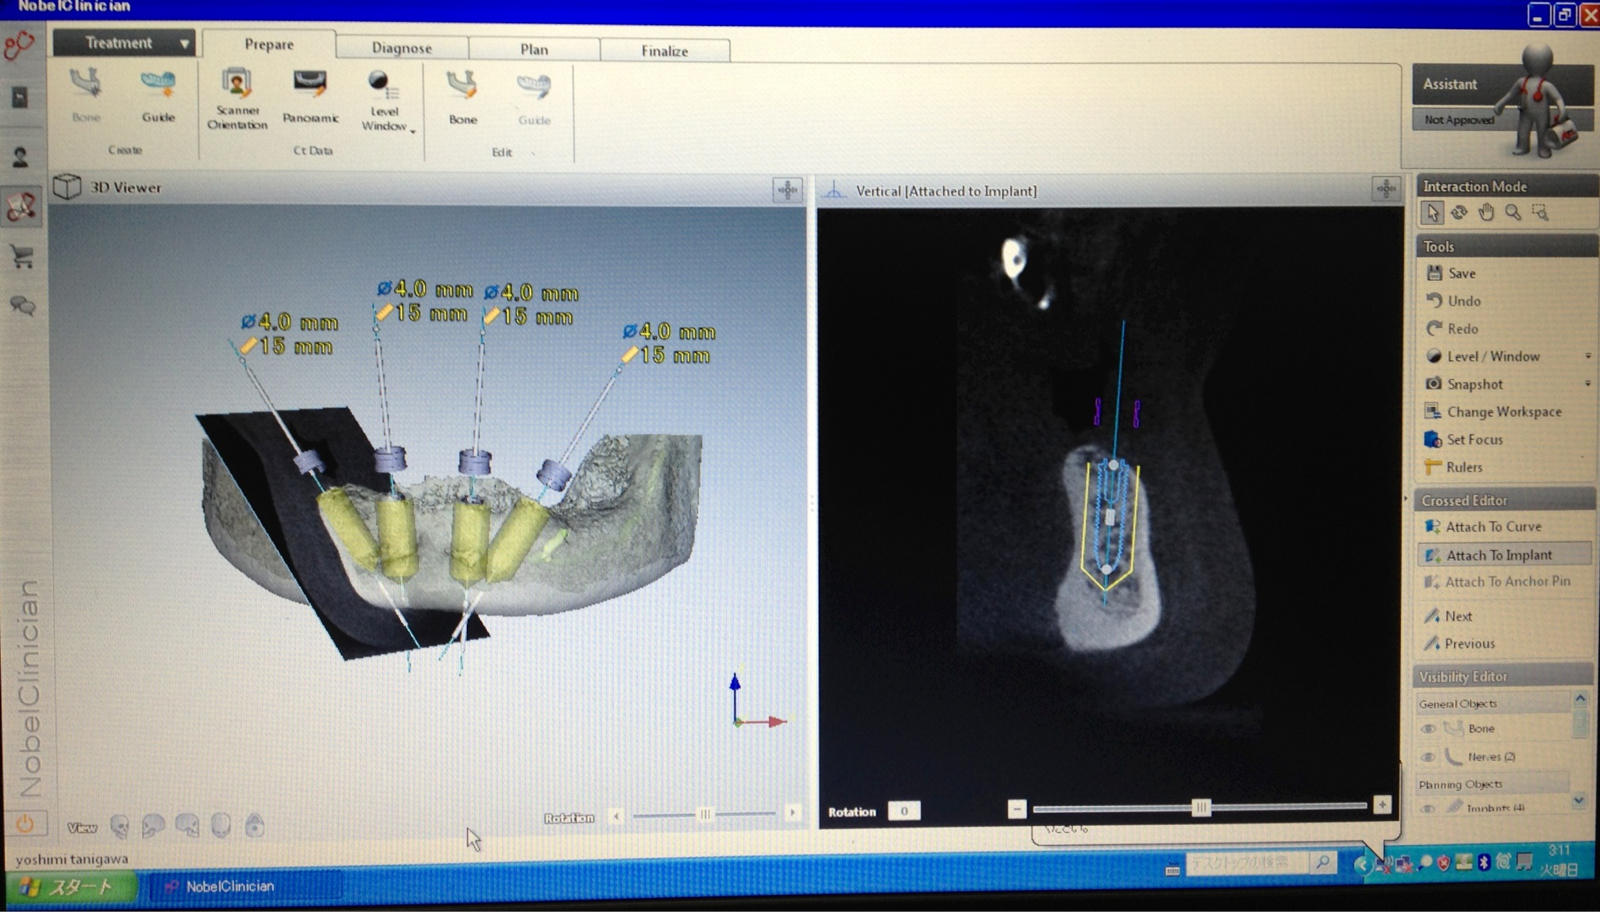
Task: Click the Bluetooth system tray icon
Action: (x=1484, y=863)
